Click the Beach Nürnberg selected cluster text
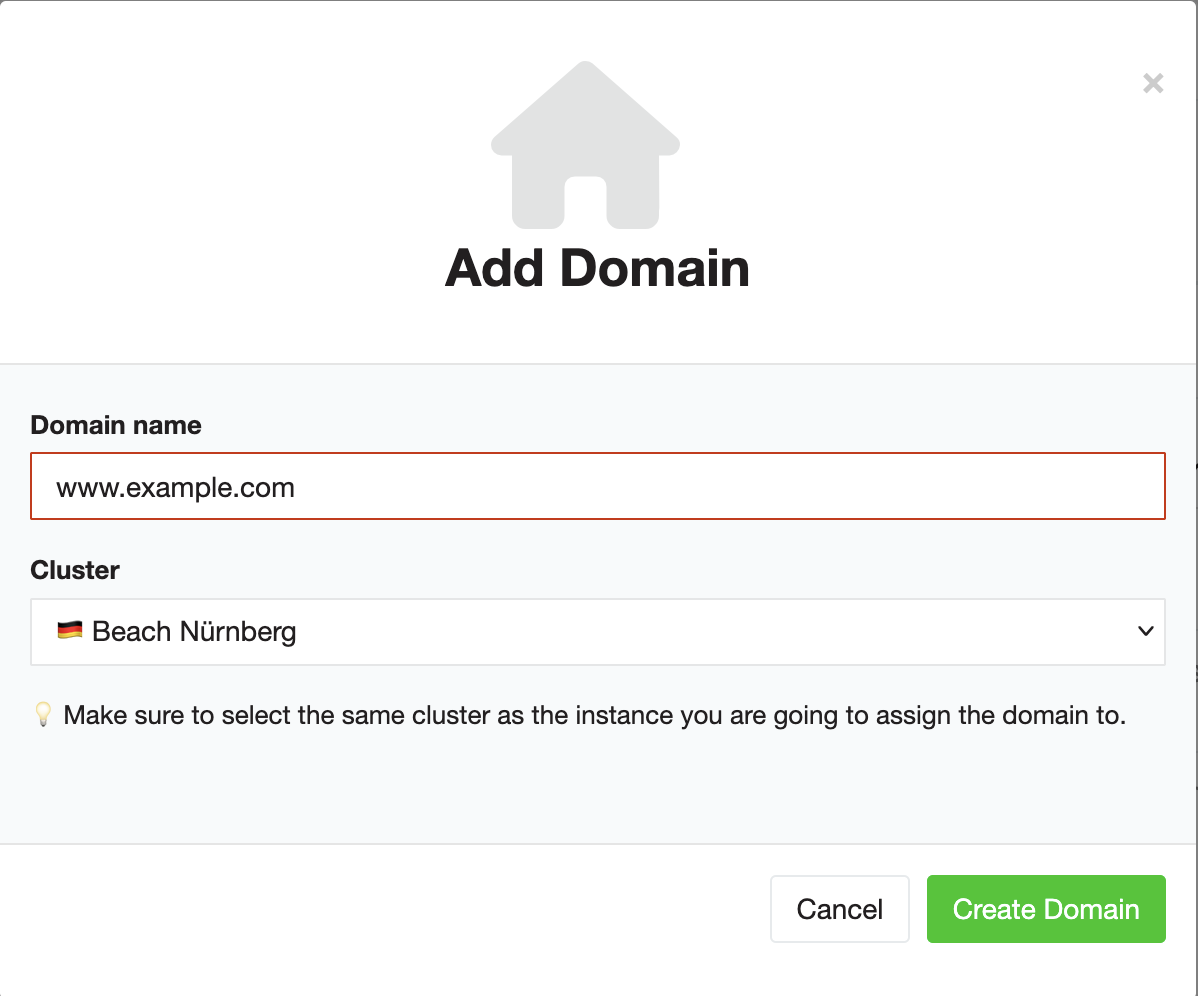The image size is (1198, 996). 194,632
